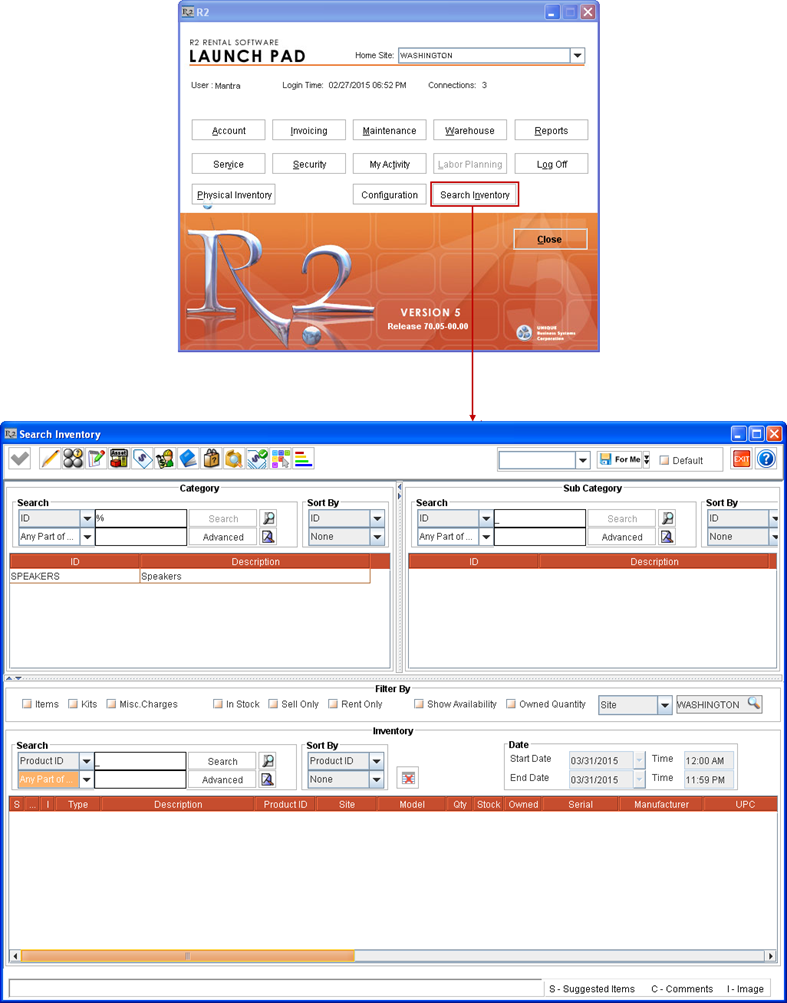Click the box with magnifier toolbar icon

234,459
